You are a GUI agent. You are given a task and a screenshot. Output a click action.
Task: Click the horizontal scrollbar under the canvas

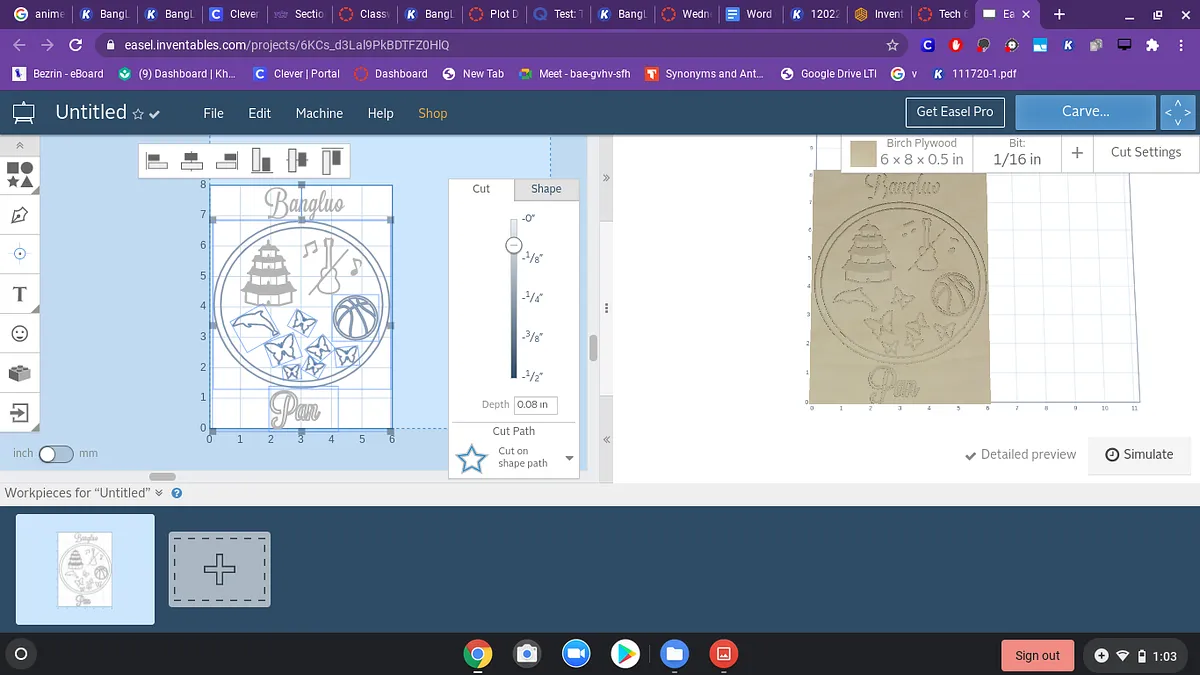(x=162, y=476)
